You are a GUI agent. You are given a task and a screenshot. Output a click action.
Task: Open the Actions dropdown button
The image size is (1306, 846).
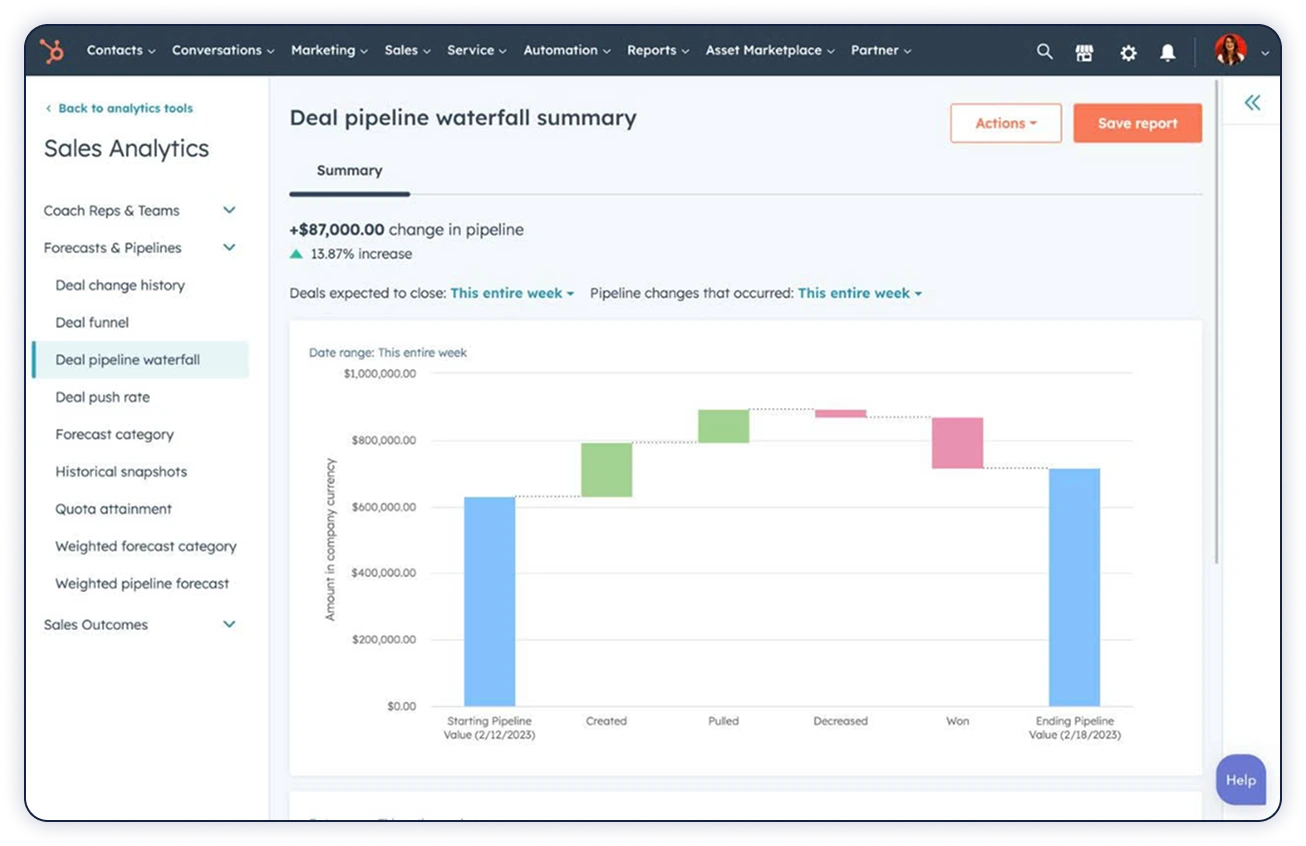click(x=1006, y=123)
